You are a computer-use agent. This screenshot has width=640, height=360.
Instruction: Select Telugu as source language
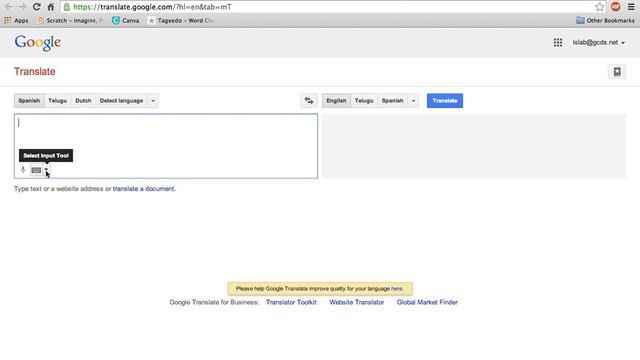point(58,101)
